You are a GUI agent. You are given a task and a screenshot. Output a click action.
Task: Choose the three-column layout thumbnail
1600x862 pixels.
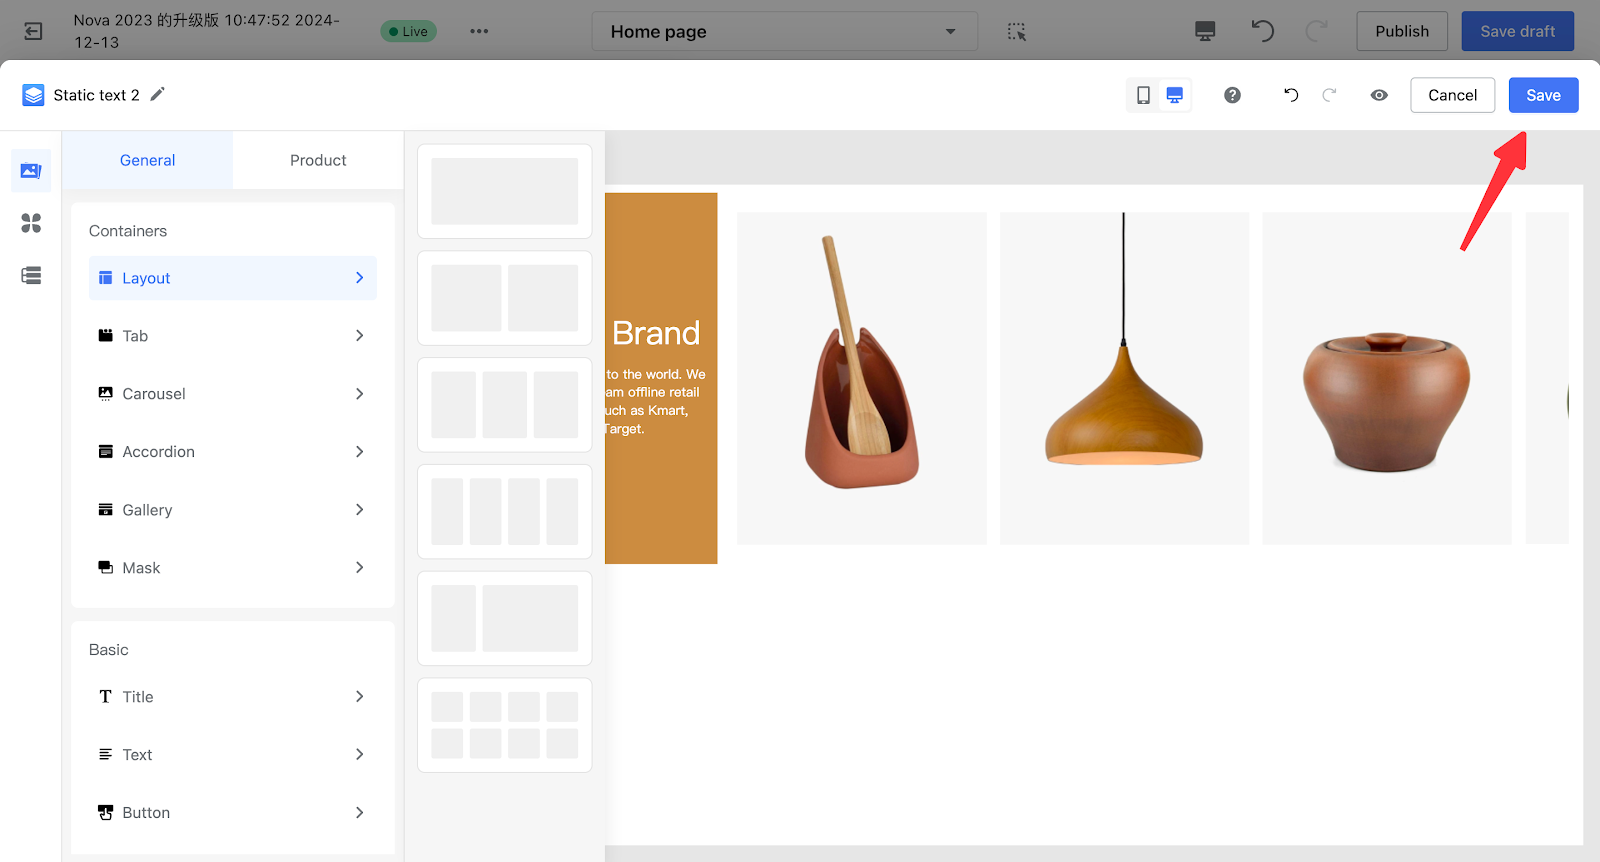[x=504, y=405]
